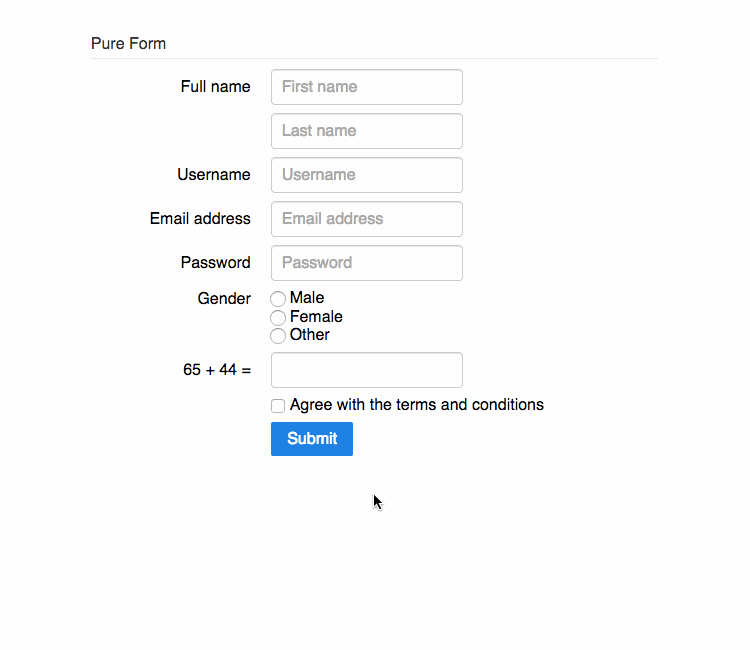Click the Male option label text
Viewport: 750px width, 650px height.
pyautogui.click(x=307, y=297)
